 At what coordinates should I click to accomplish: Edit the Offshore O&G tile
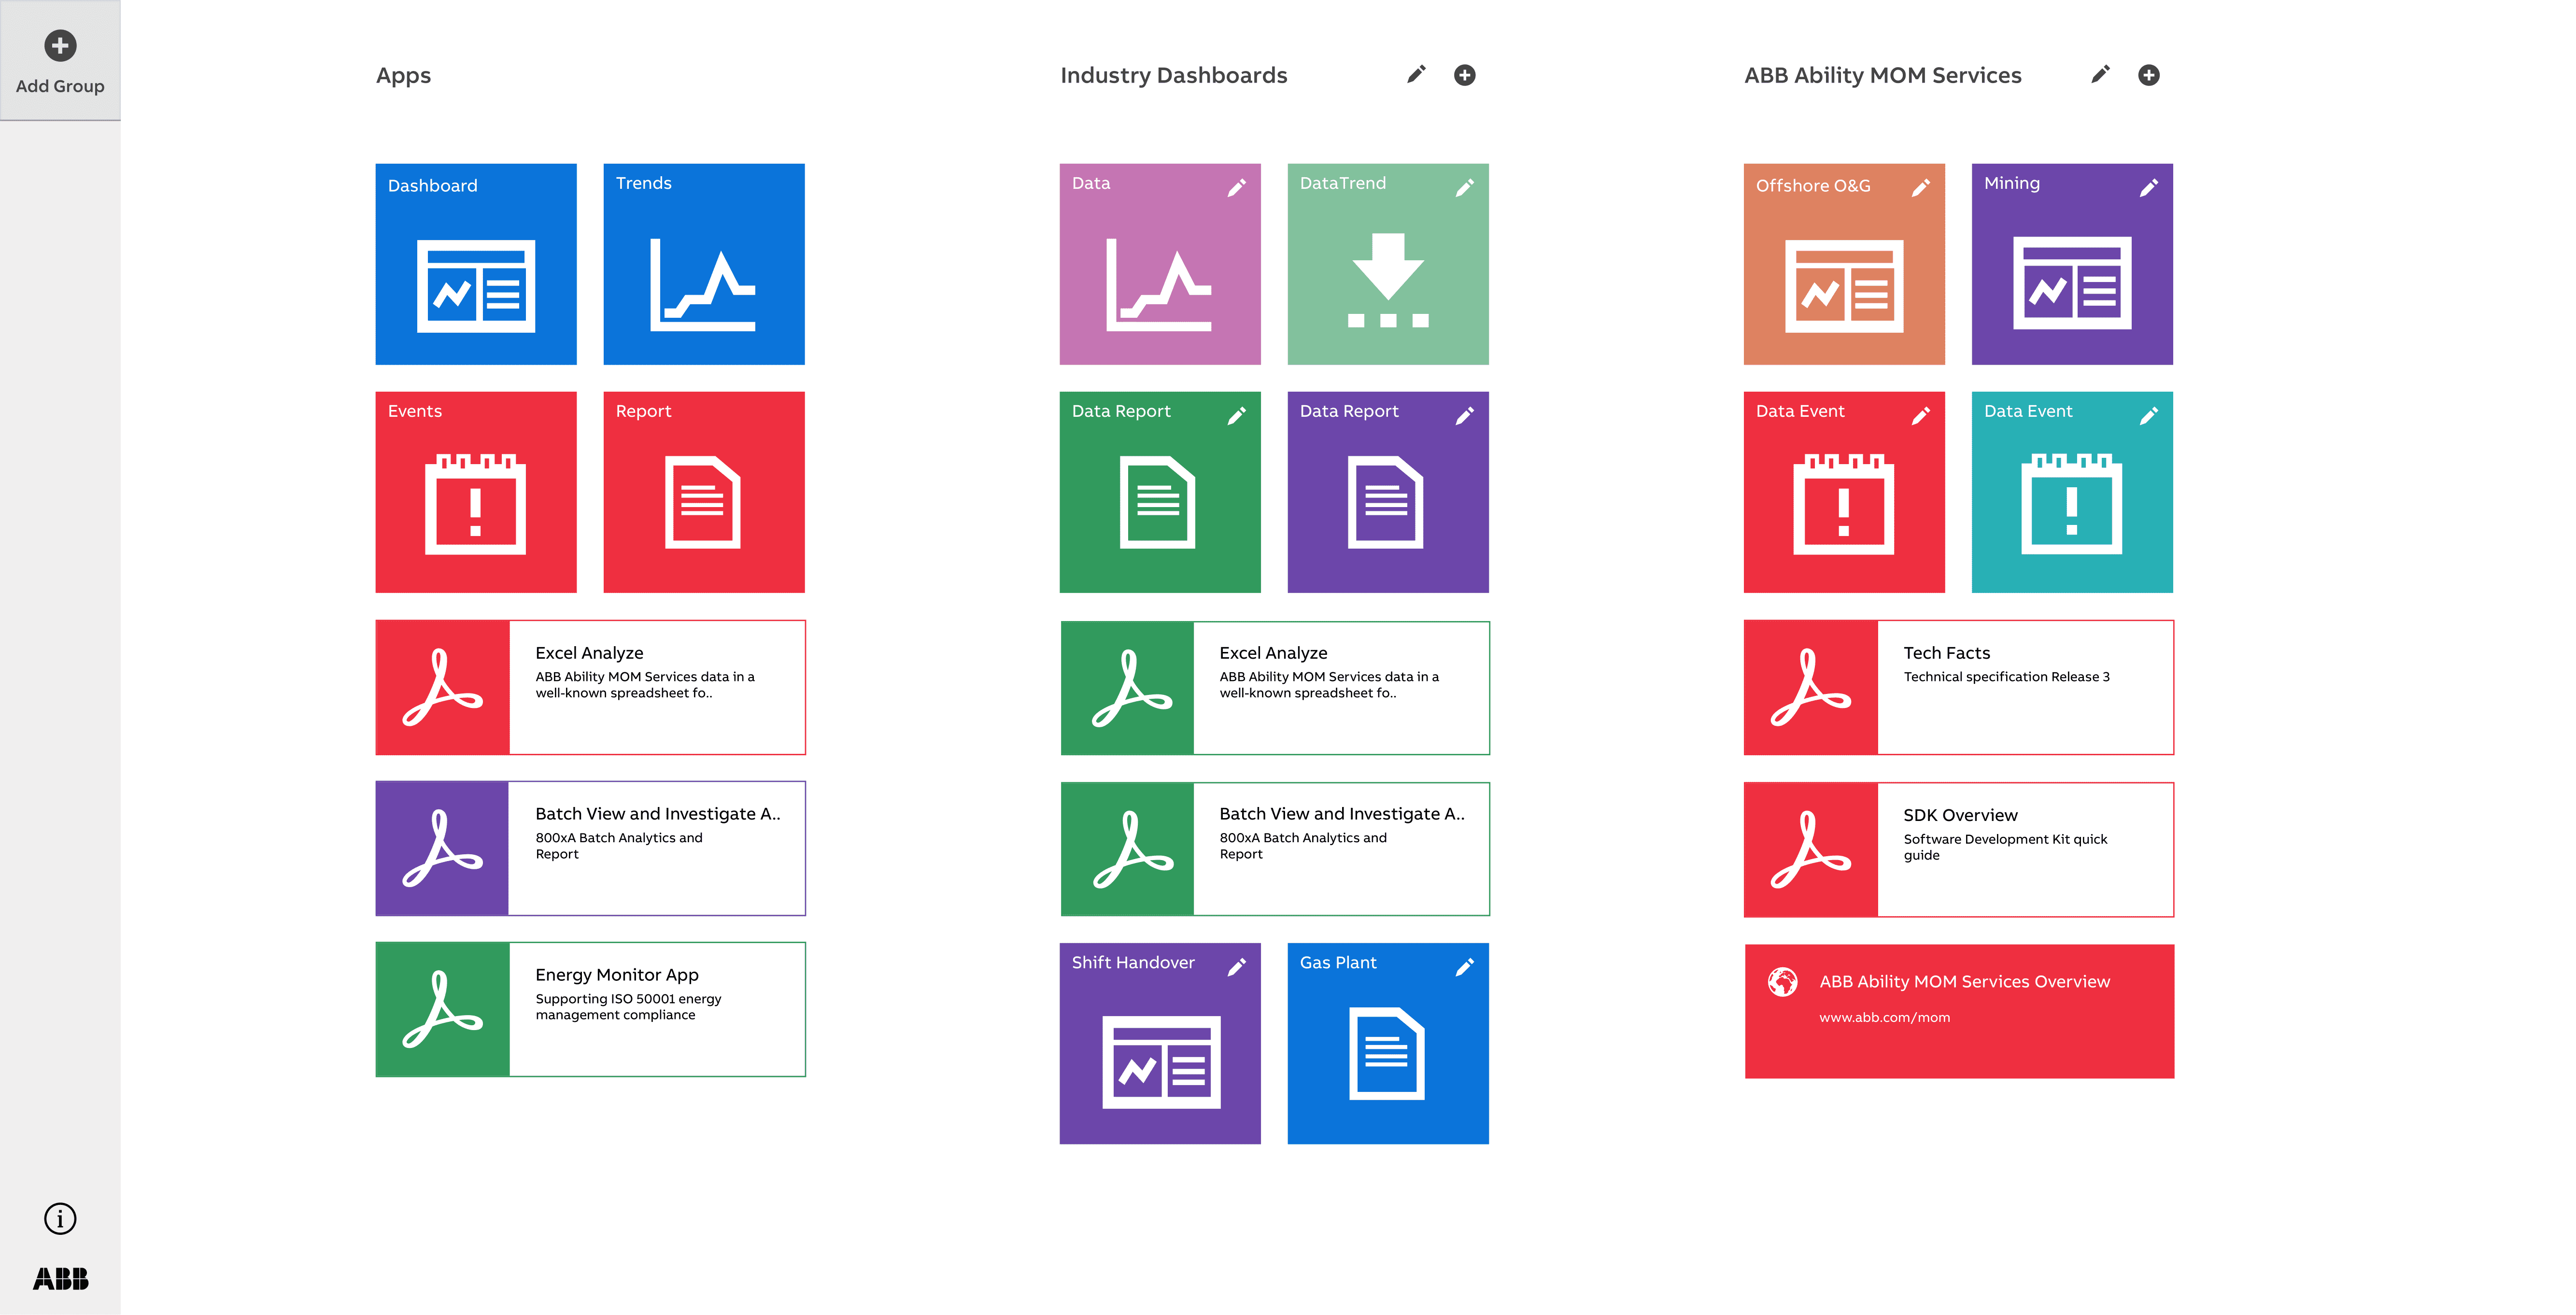1920,188
